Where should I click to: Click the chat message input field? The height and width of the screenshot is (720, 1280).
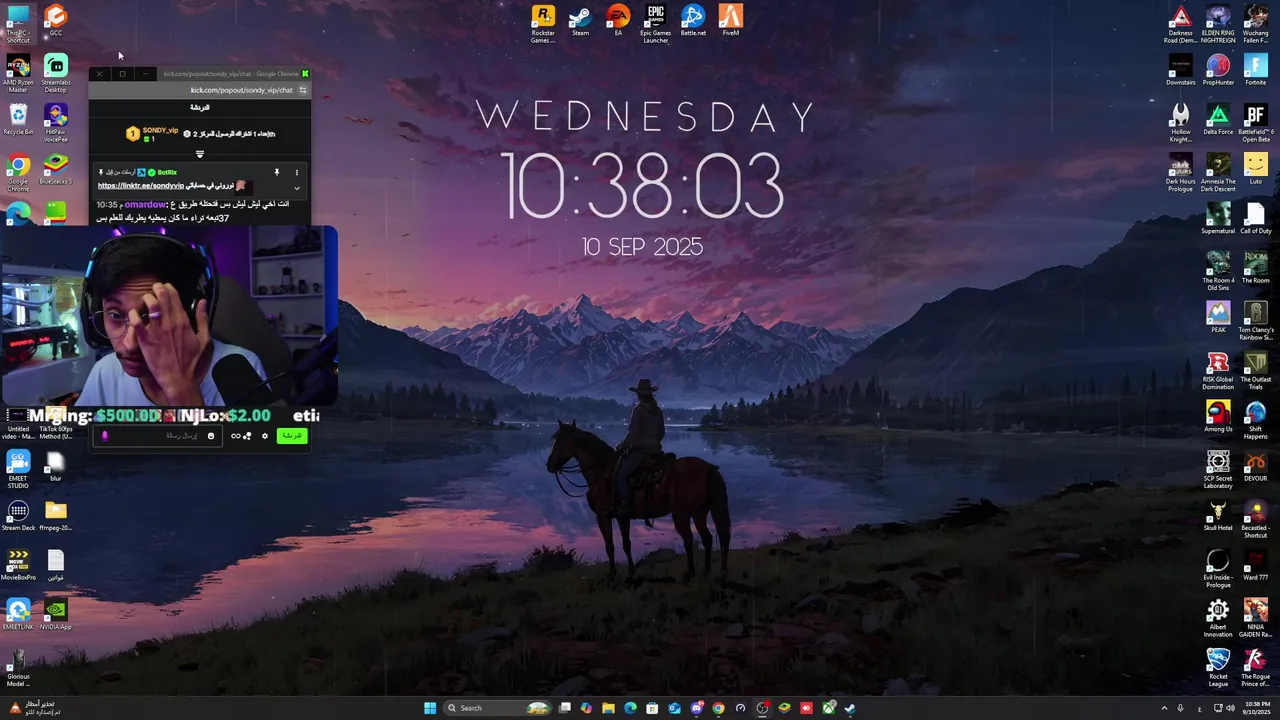click(157, 436)
